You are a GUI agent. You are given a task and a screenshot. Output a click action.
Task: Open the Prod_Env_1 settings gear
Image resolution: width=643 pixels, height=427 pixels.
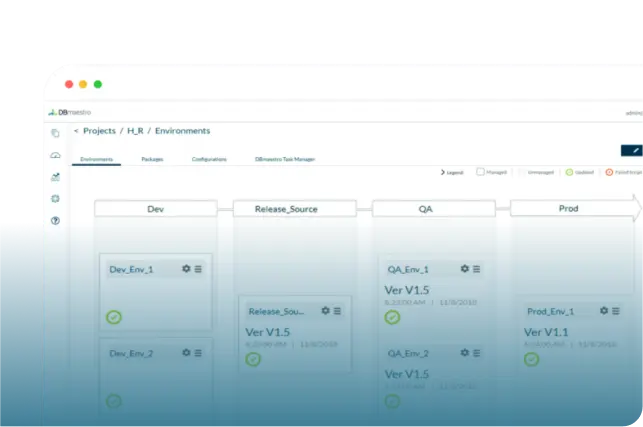[604, 311]
